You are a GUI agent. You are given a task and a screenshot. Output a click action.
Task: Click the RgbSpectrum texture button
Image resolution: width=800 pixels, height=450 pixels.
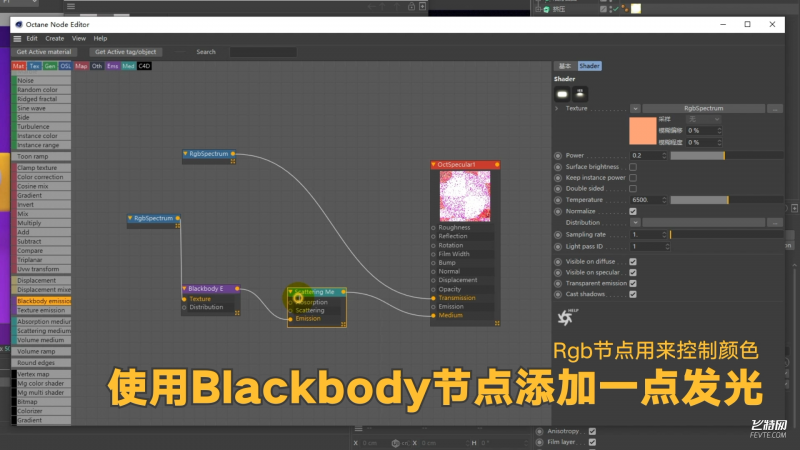tap(704, 109)
